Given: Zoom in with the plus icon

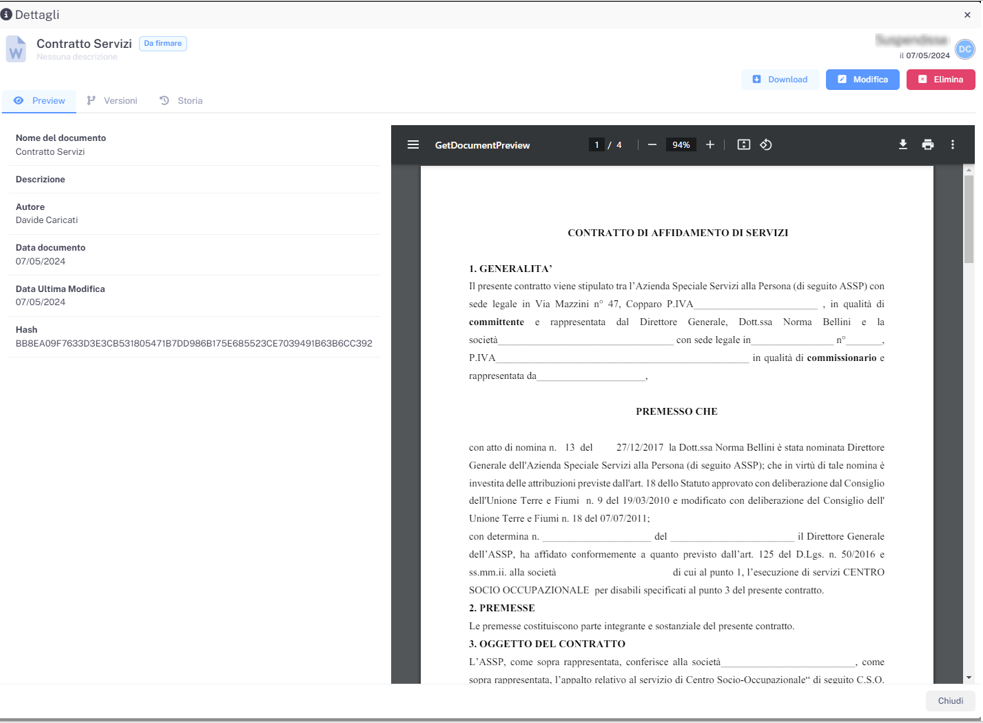Looking at the screenshot, I should click(x=710, y=145).
